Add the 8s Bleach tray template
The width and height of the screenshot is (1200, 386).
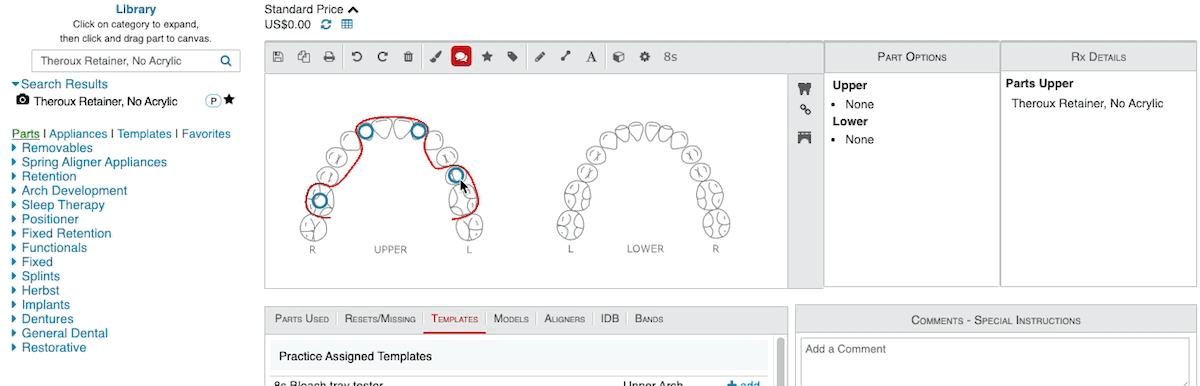(743, 383)
